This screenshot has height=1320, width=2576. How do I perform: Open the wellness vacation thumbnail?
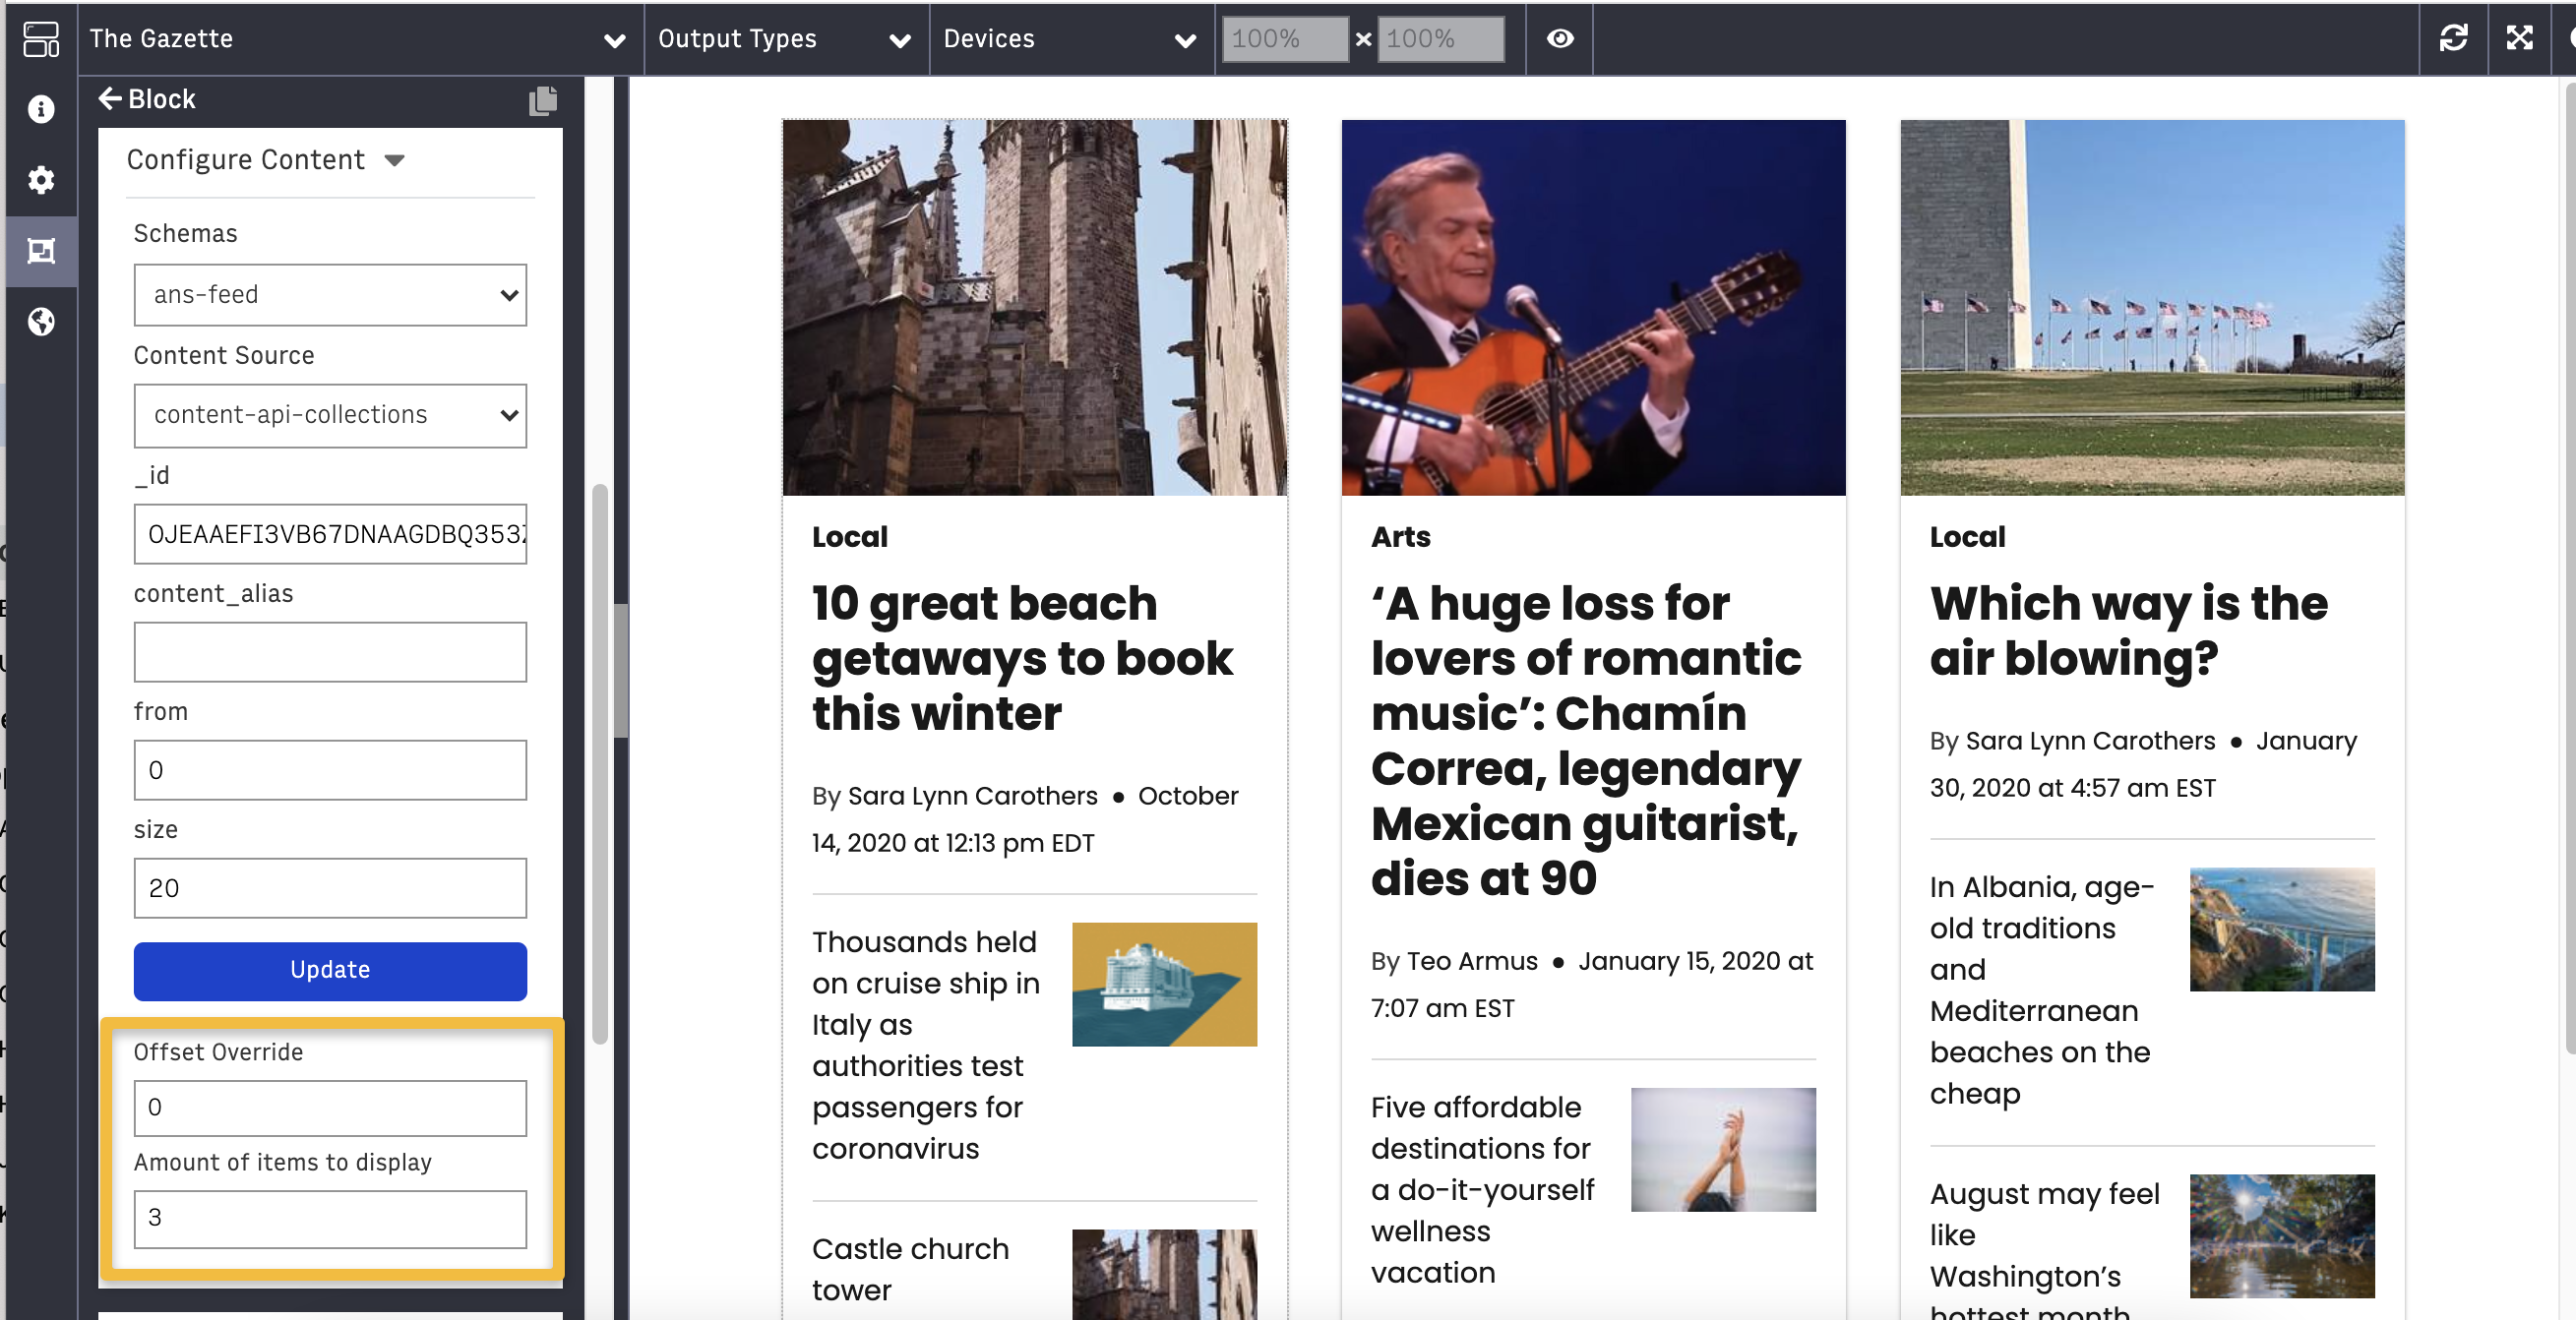point(1723,1150)
